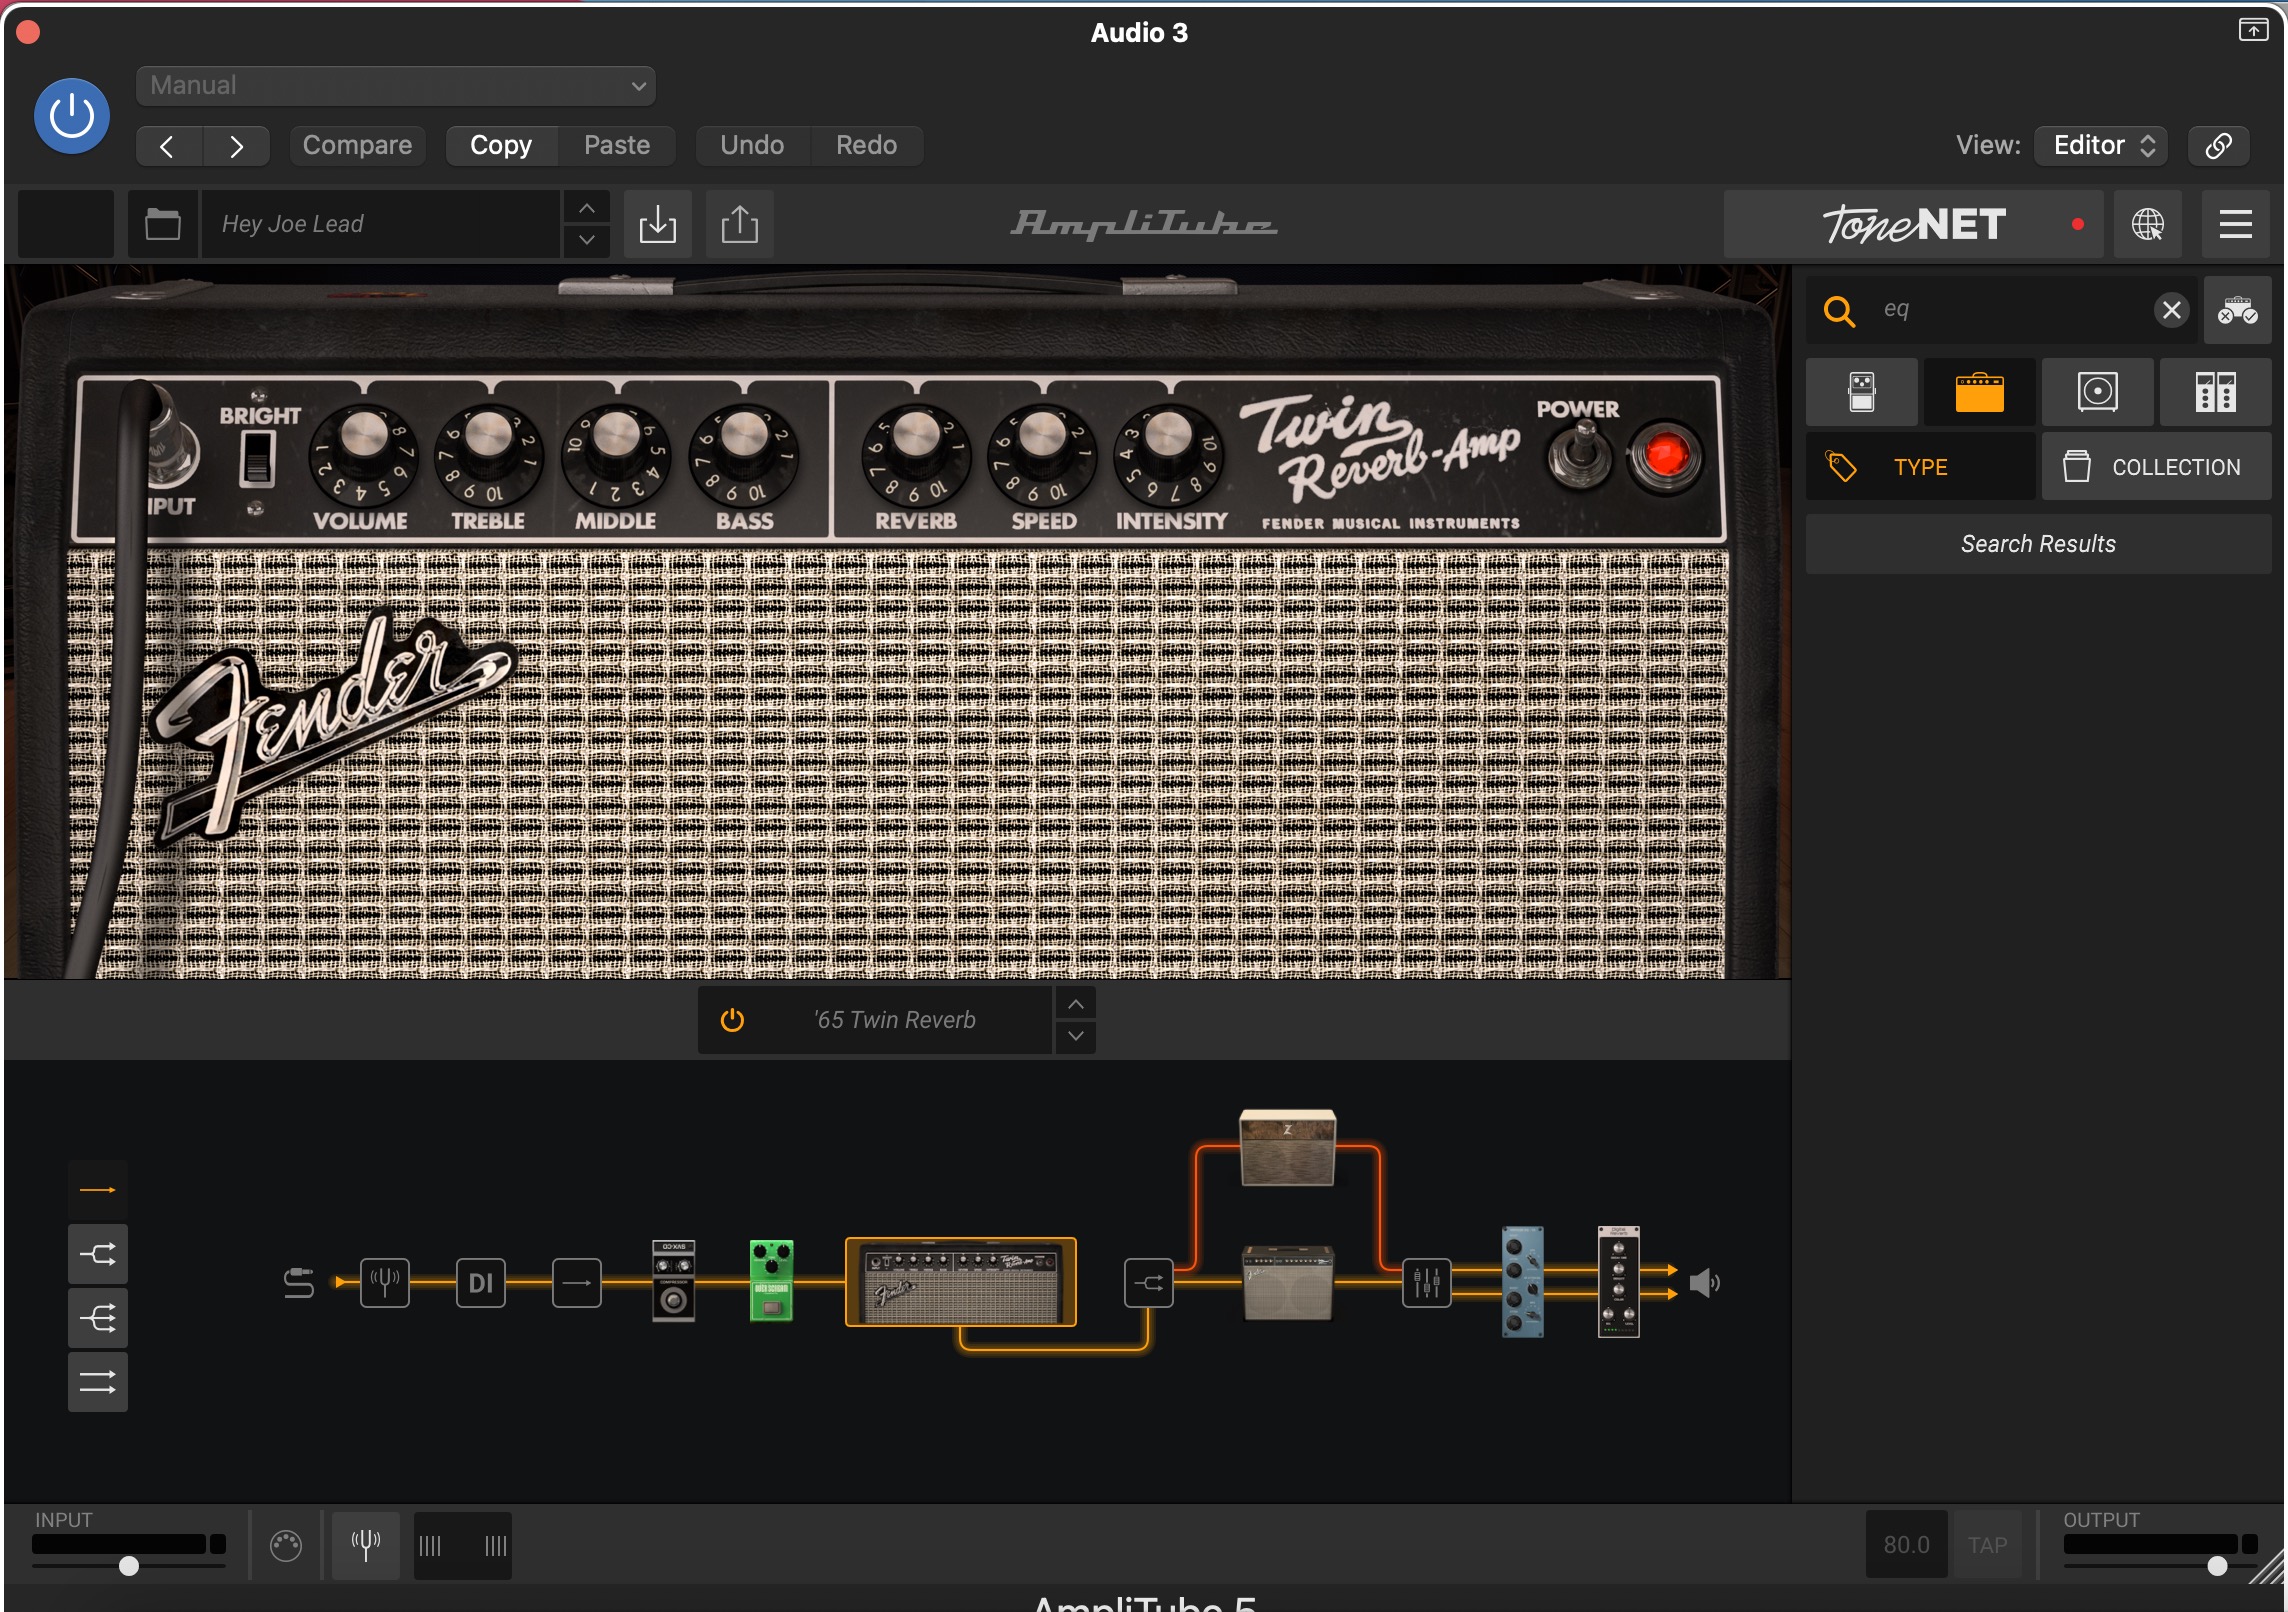Select previous amp model up chevron
Image resolution: width=2288 pixels, height=1612 pixels.
pos(1076,1004)
